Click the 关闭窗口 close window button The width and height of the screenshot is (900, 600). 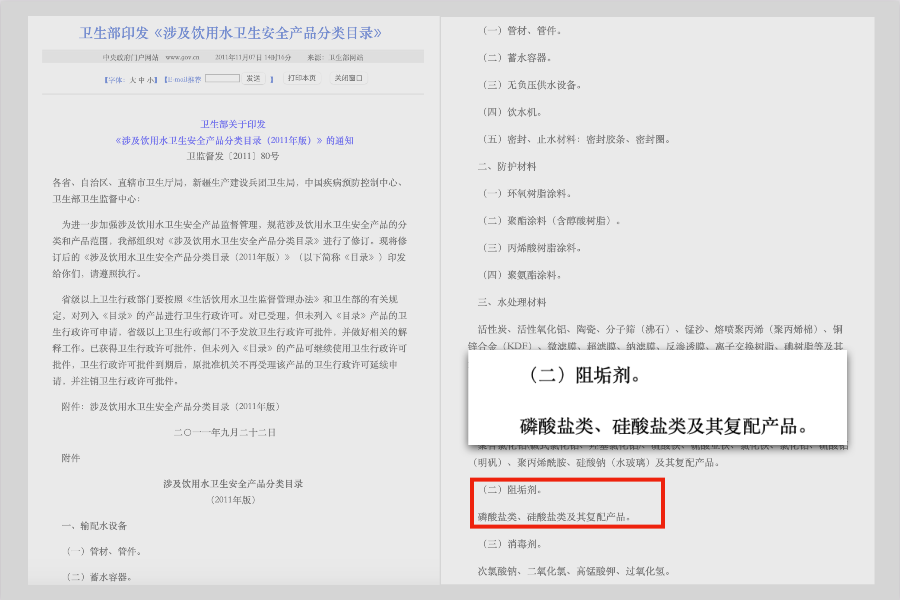pos(348,78)
